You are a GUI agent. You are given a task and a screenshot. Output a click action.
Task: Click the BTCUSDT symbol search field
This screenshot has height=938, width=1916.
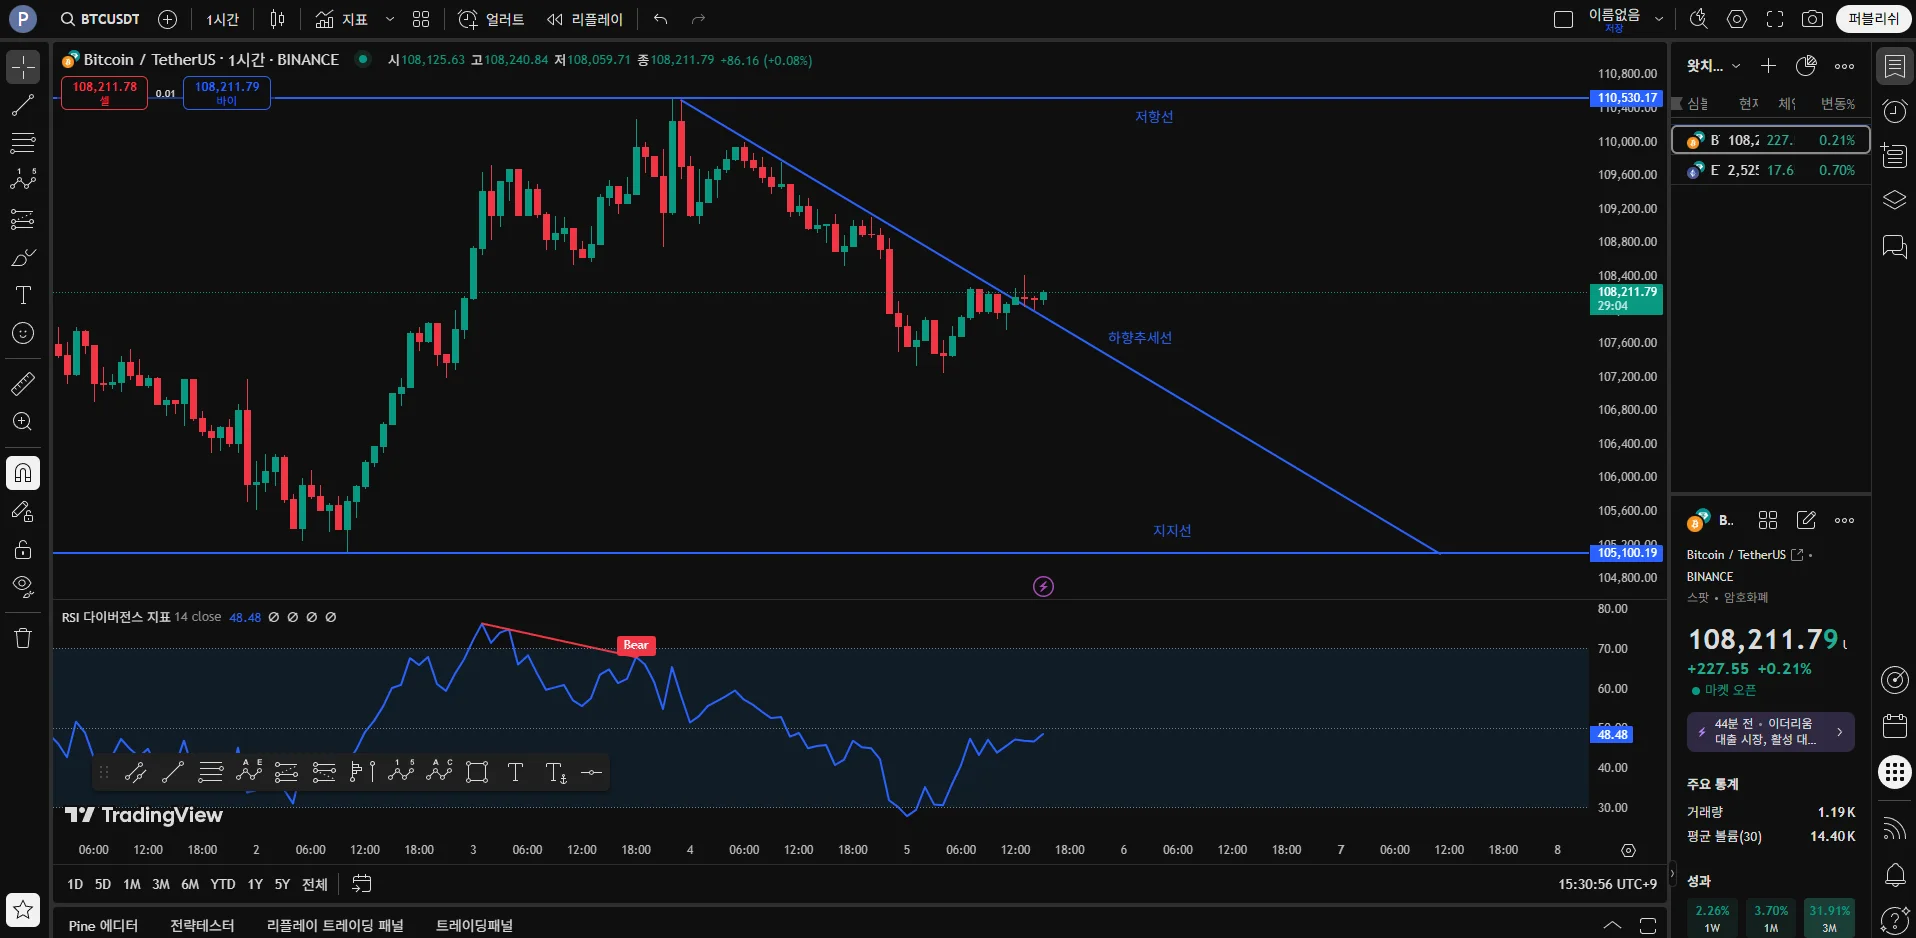point(100,19)
